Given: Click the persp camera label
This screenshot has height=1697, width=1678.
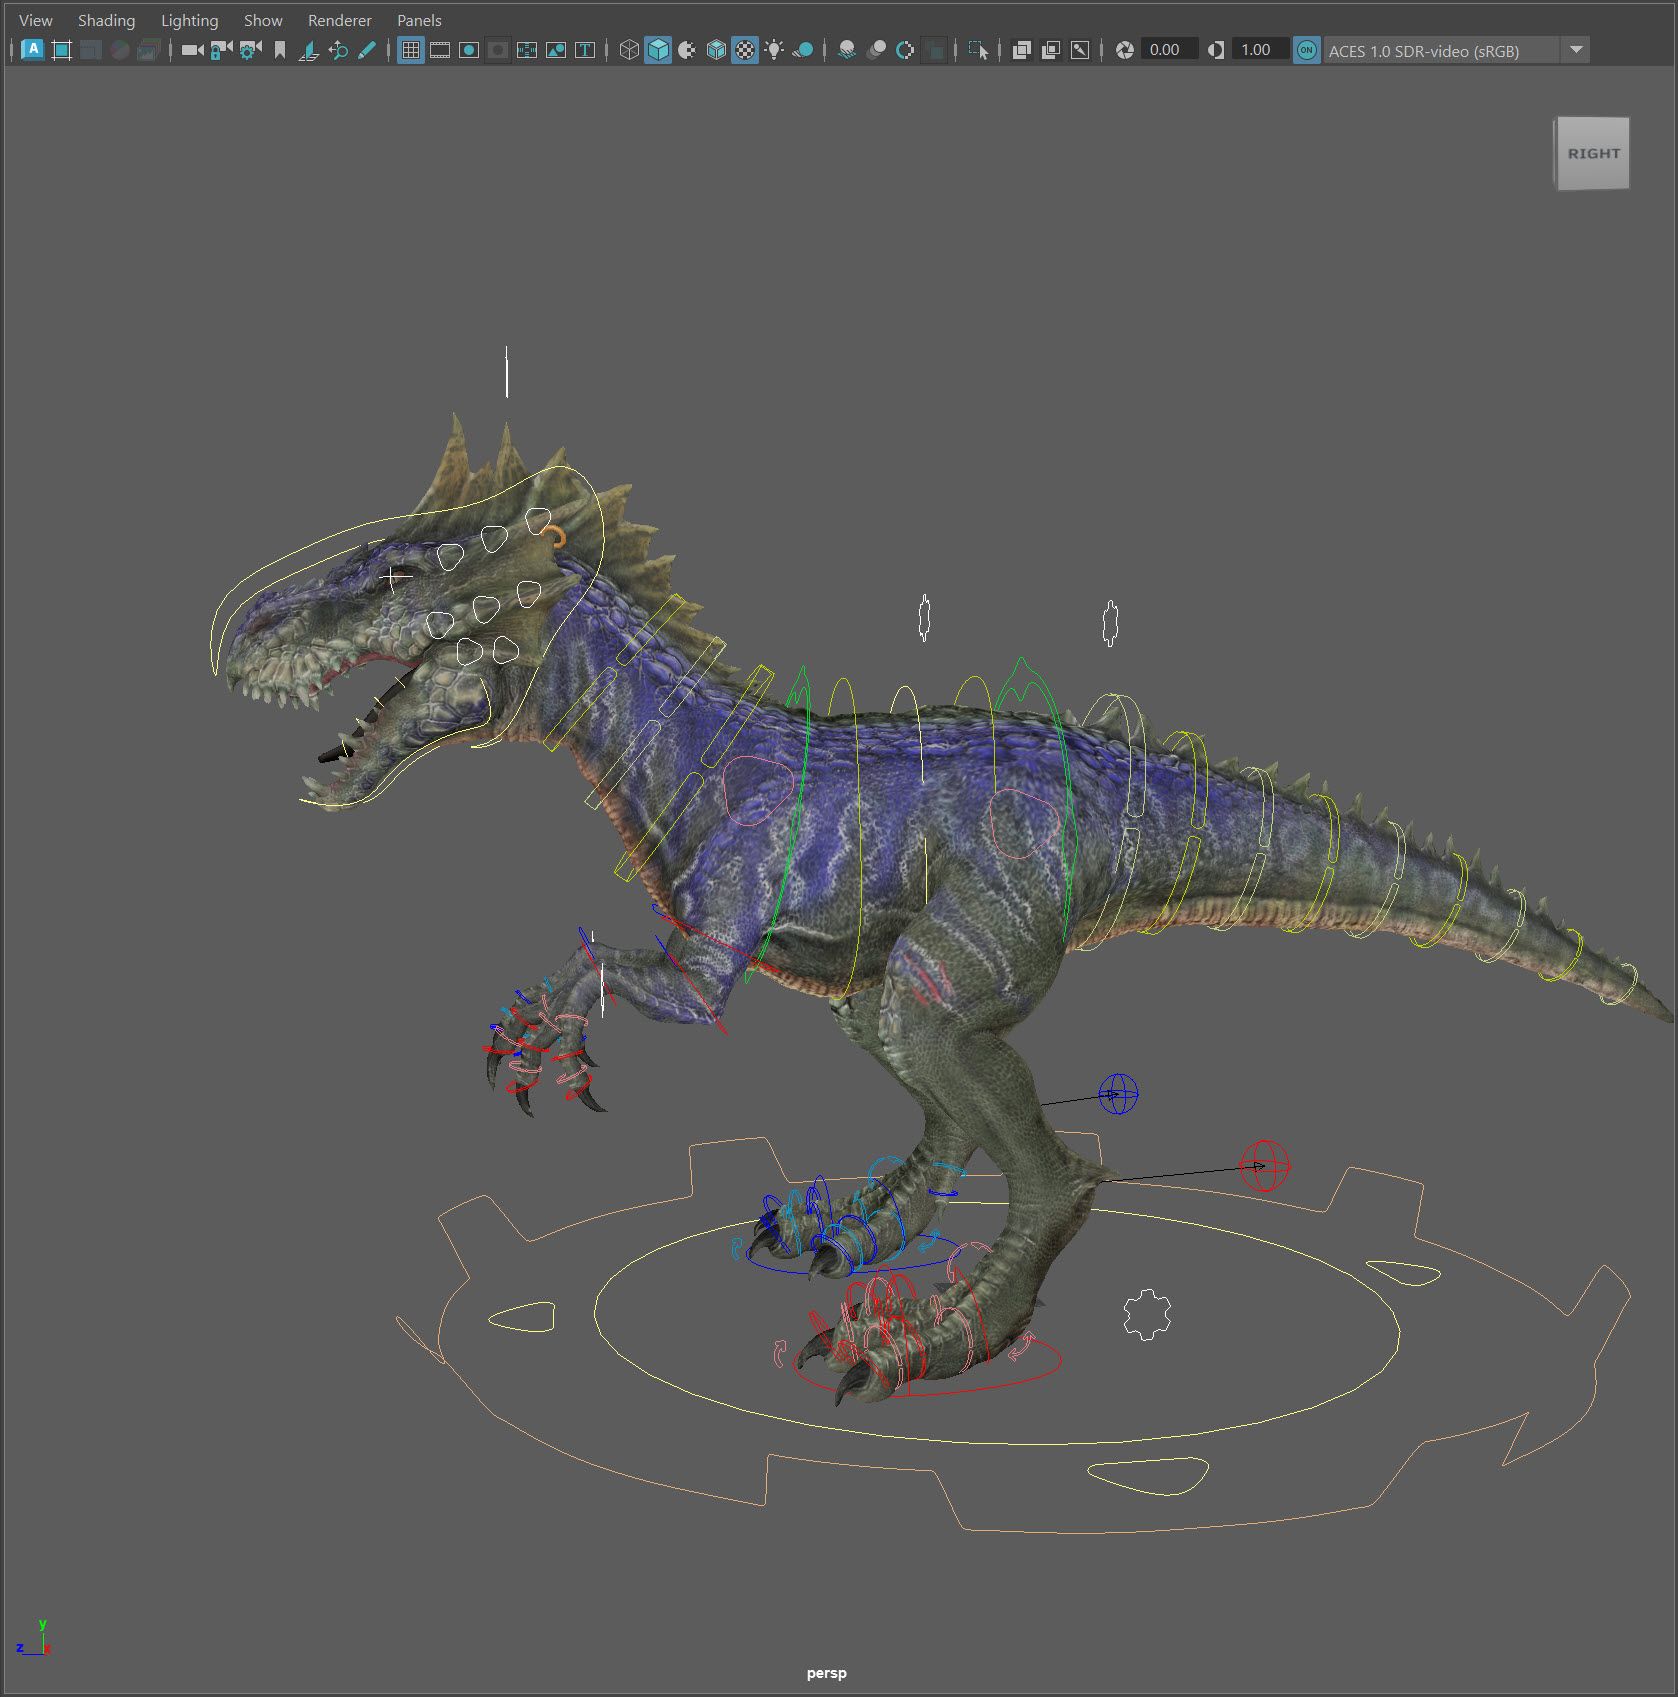Looking at the screenshot, I should pyautogui.click(x=826, y=1673).
